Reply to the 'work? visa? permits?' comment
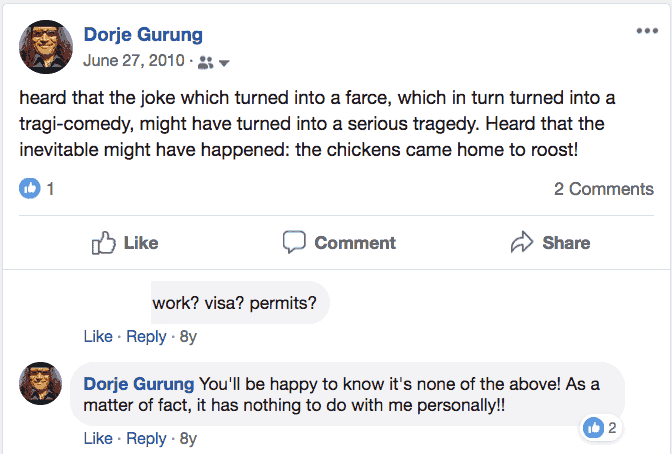Screen dimensions: 672x454 point(146,336)
